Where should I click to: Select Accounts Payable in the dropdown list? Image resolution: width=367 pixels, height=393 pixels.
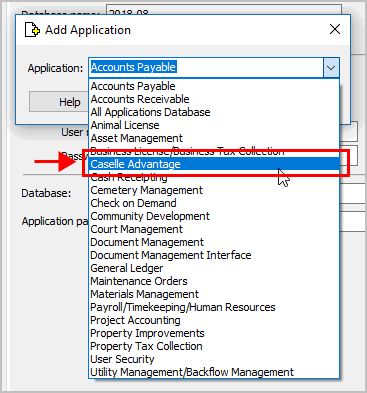(214, 86)
